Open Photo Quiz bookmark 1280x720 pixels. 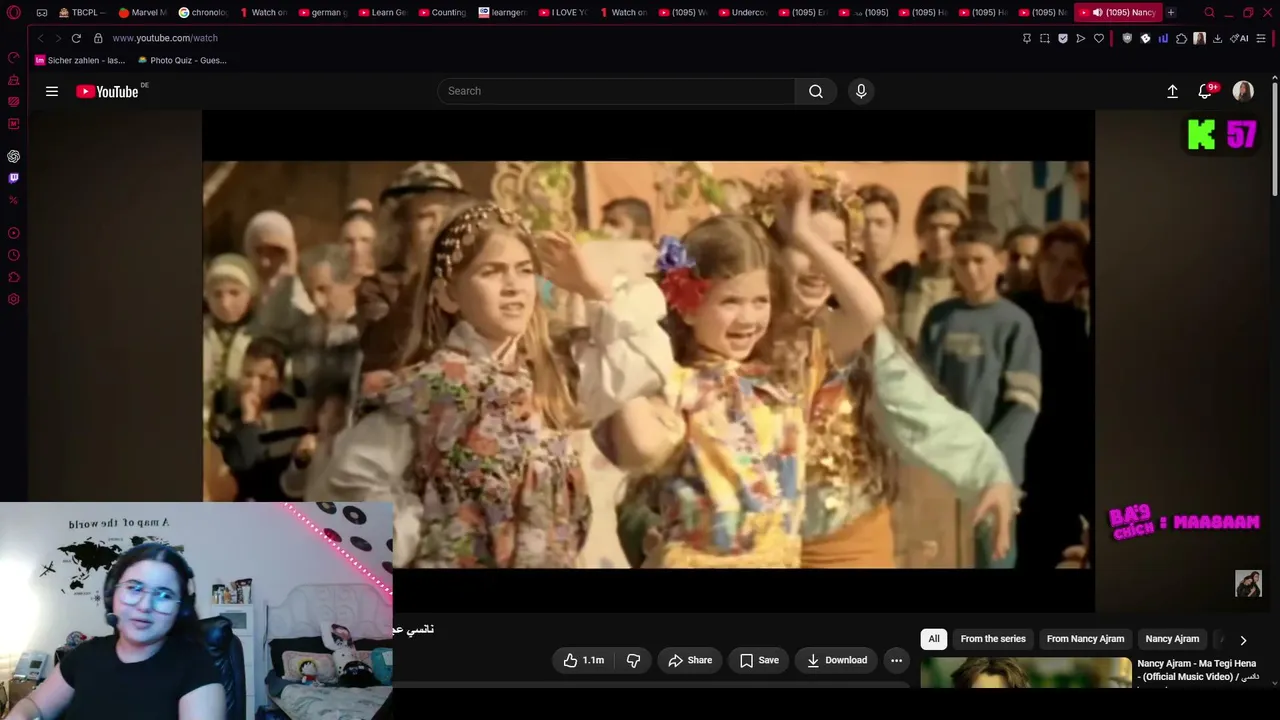(x=182, y=60)
